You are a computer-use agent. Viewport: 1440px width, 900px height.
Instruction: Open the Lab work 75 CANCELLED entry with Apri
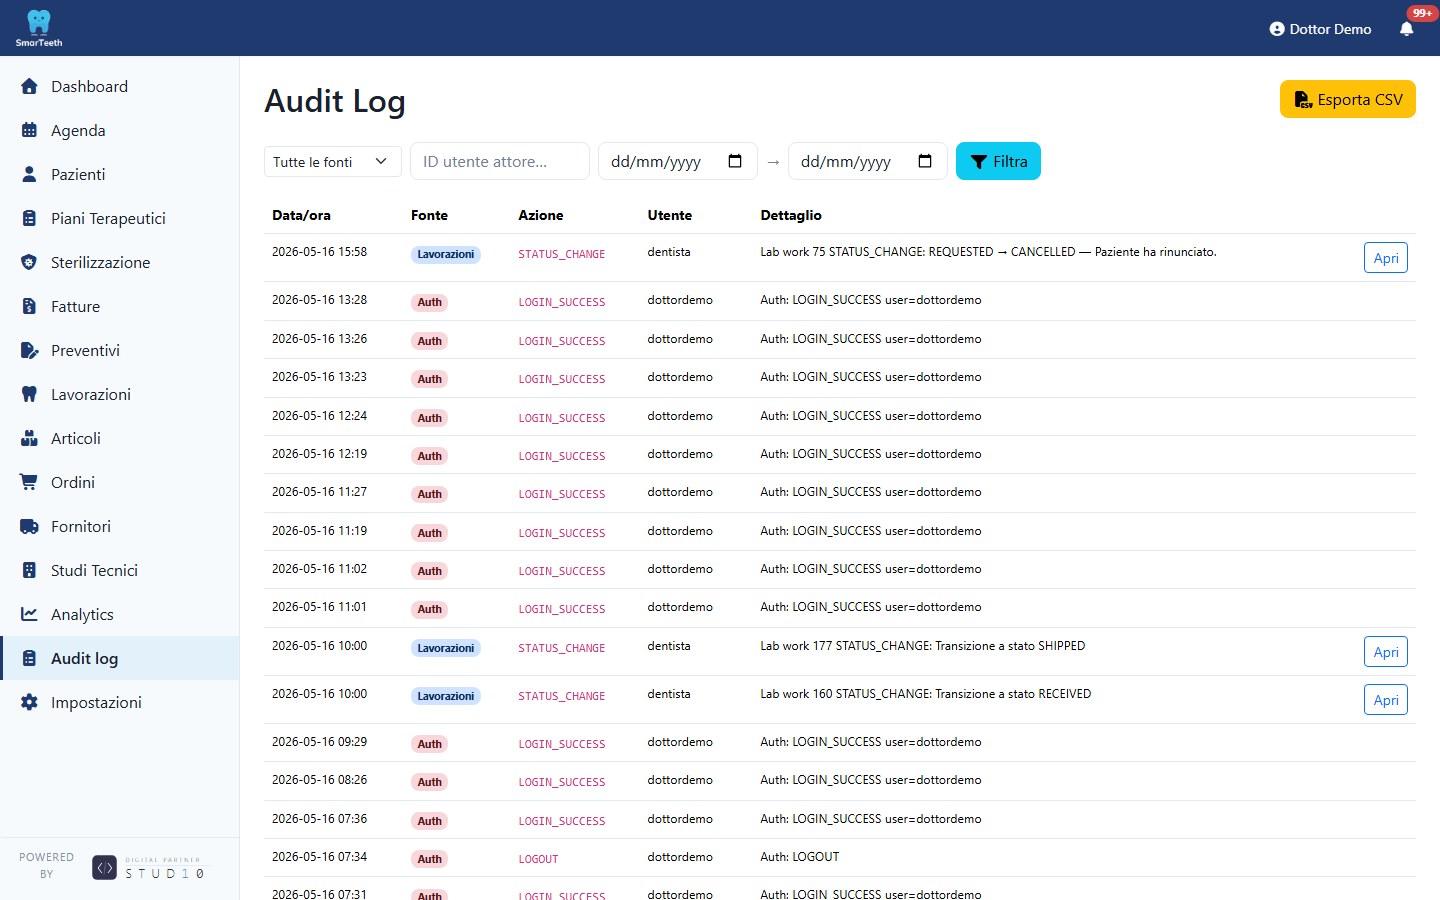pos(1385,258)
